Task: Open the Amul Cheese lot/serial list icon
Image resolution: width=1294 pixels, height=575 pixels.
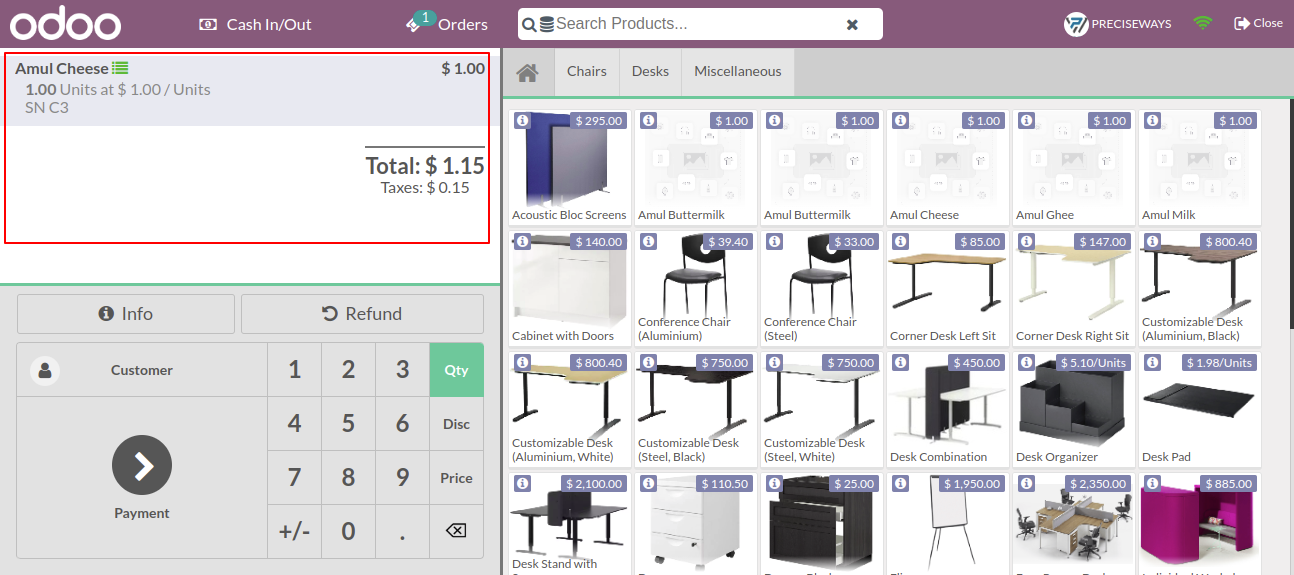Action: click(120, 68)
